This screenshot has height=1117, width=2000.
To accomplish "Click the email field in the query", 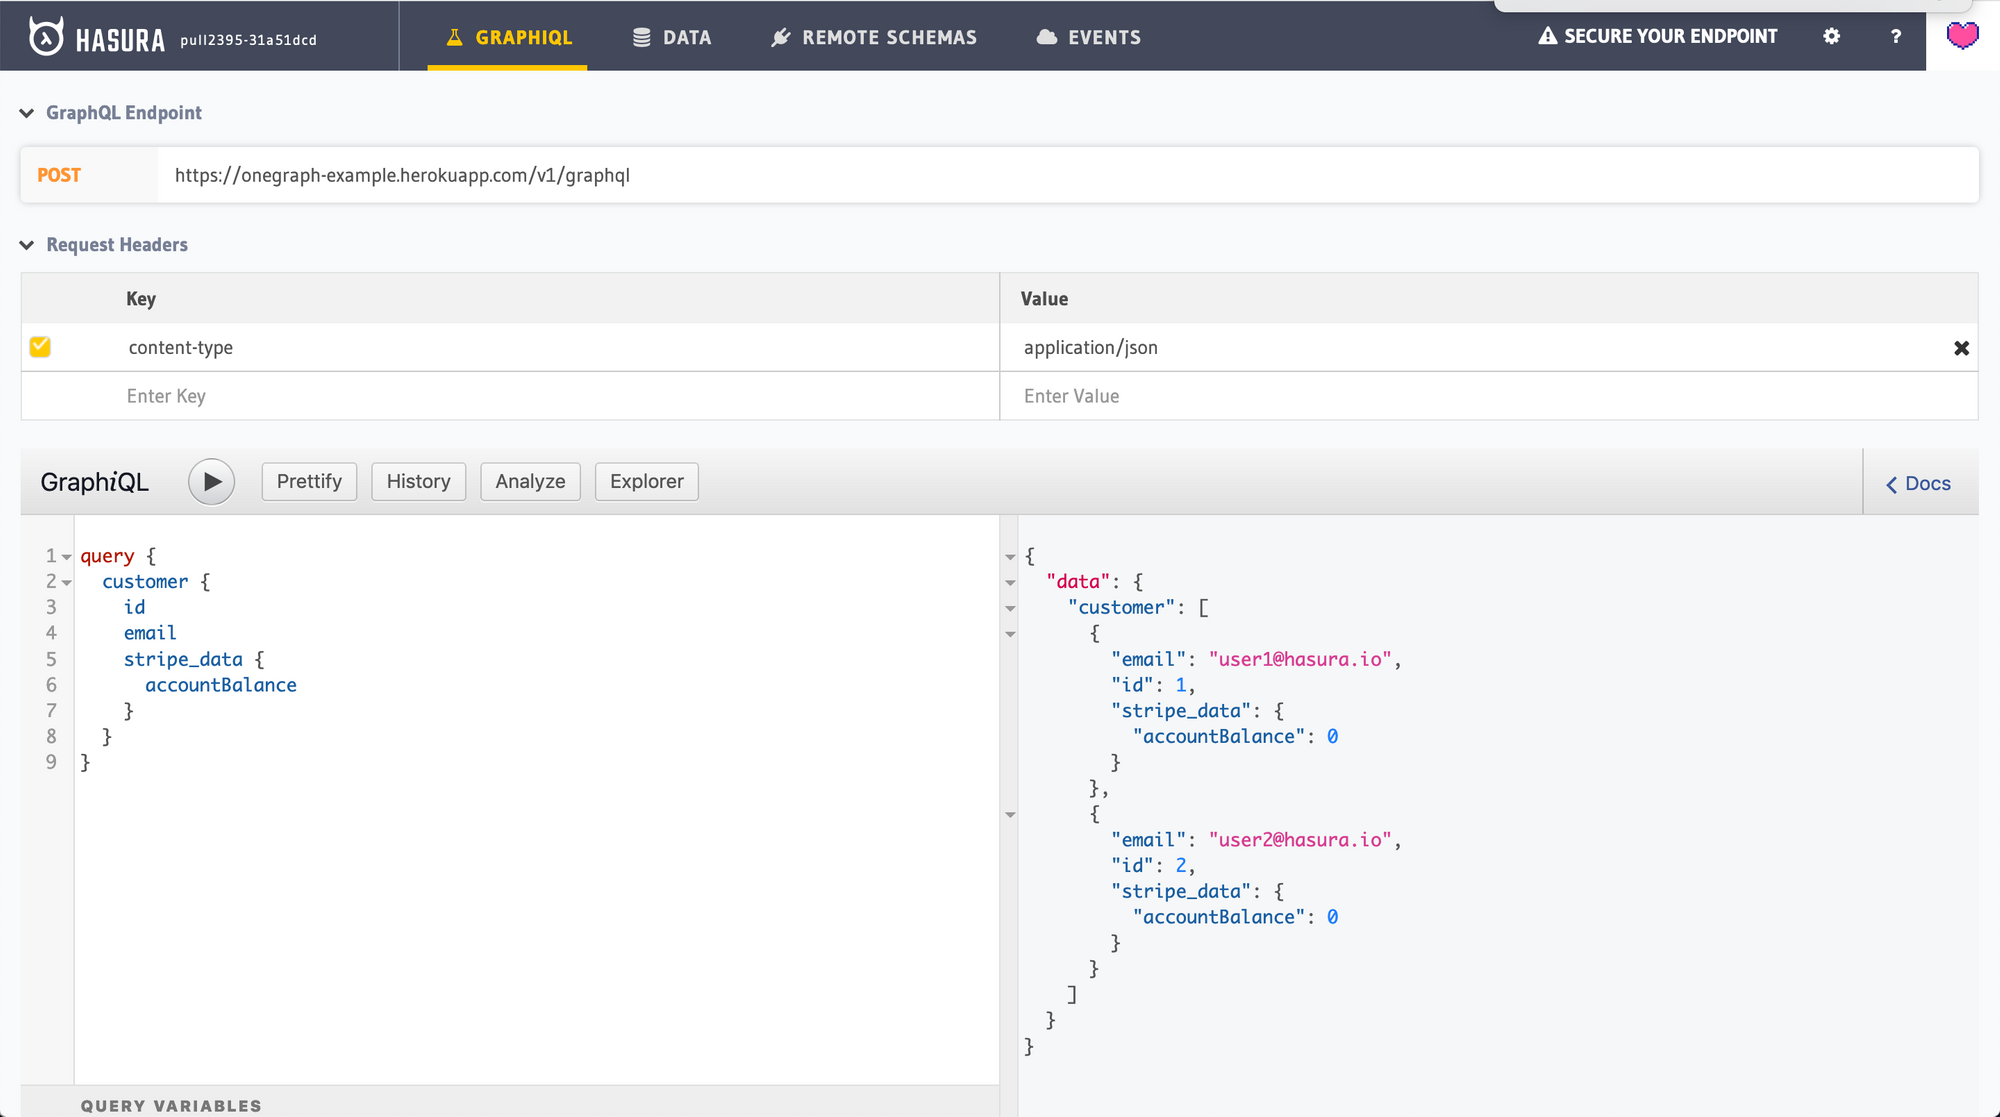I will point(150,633).
